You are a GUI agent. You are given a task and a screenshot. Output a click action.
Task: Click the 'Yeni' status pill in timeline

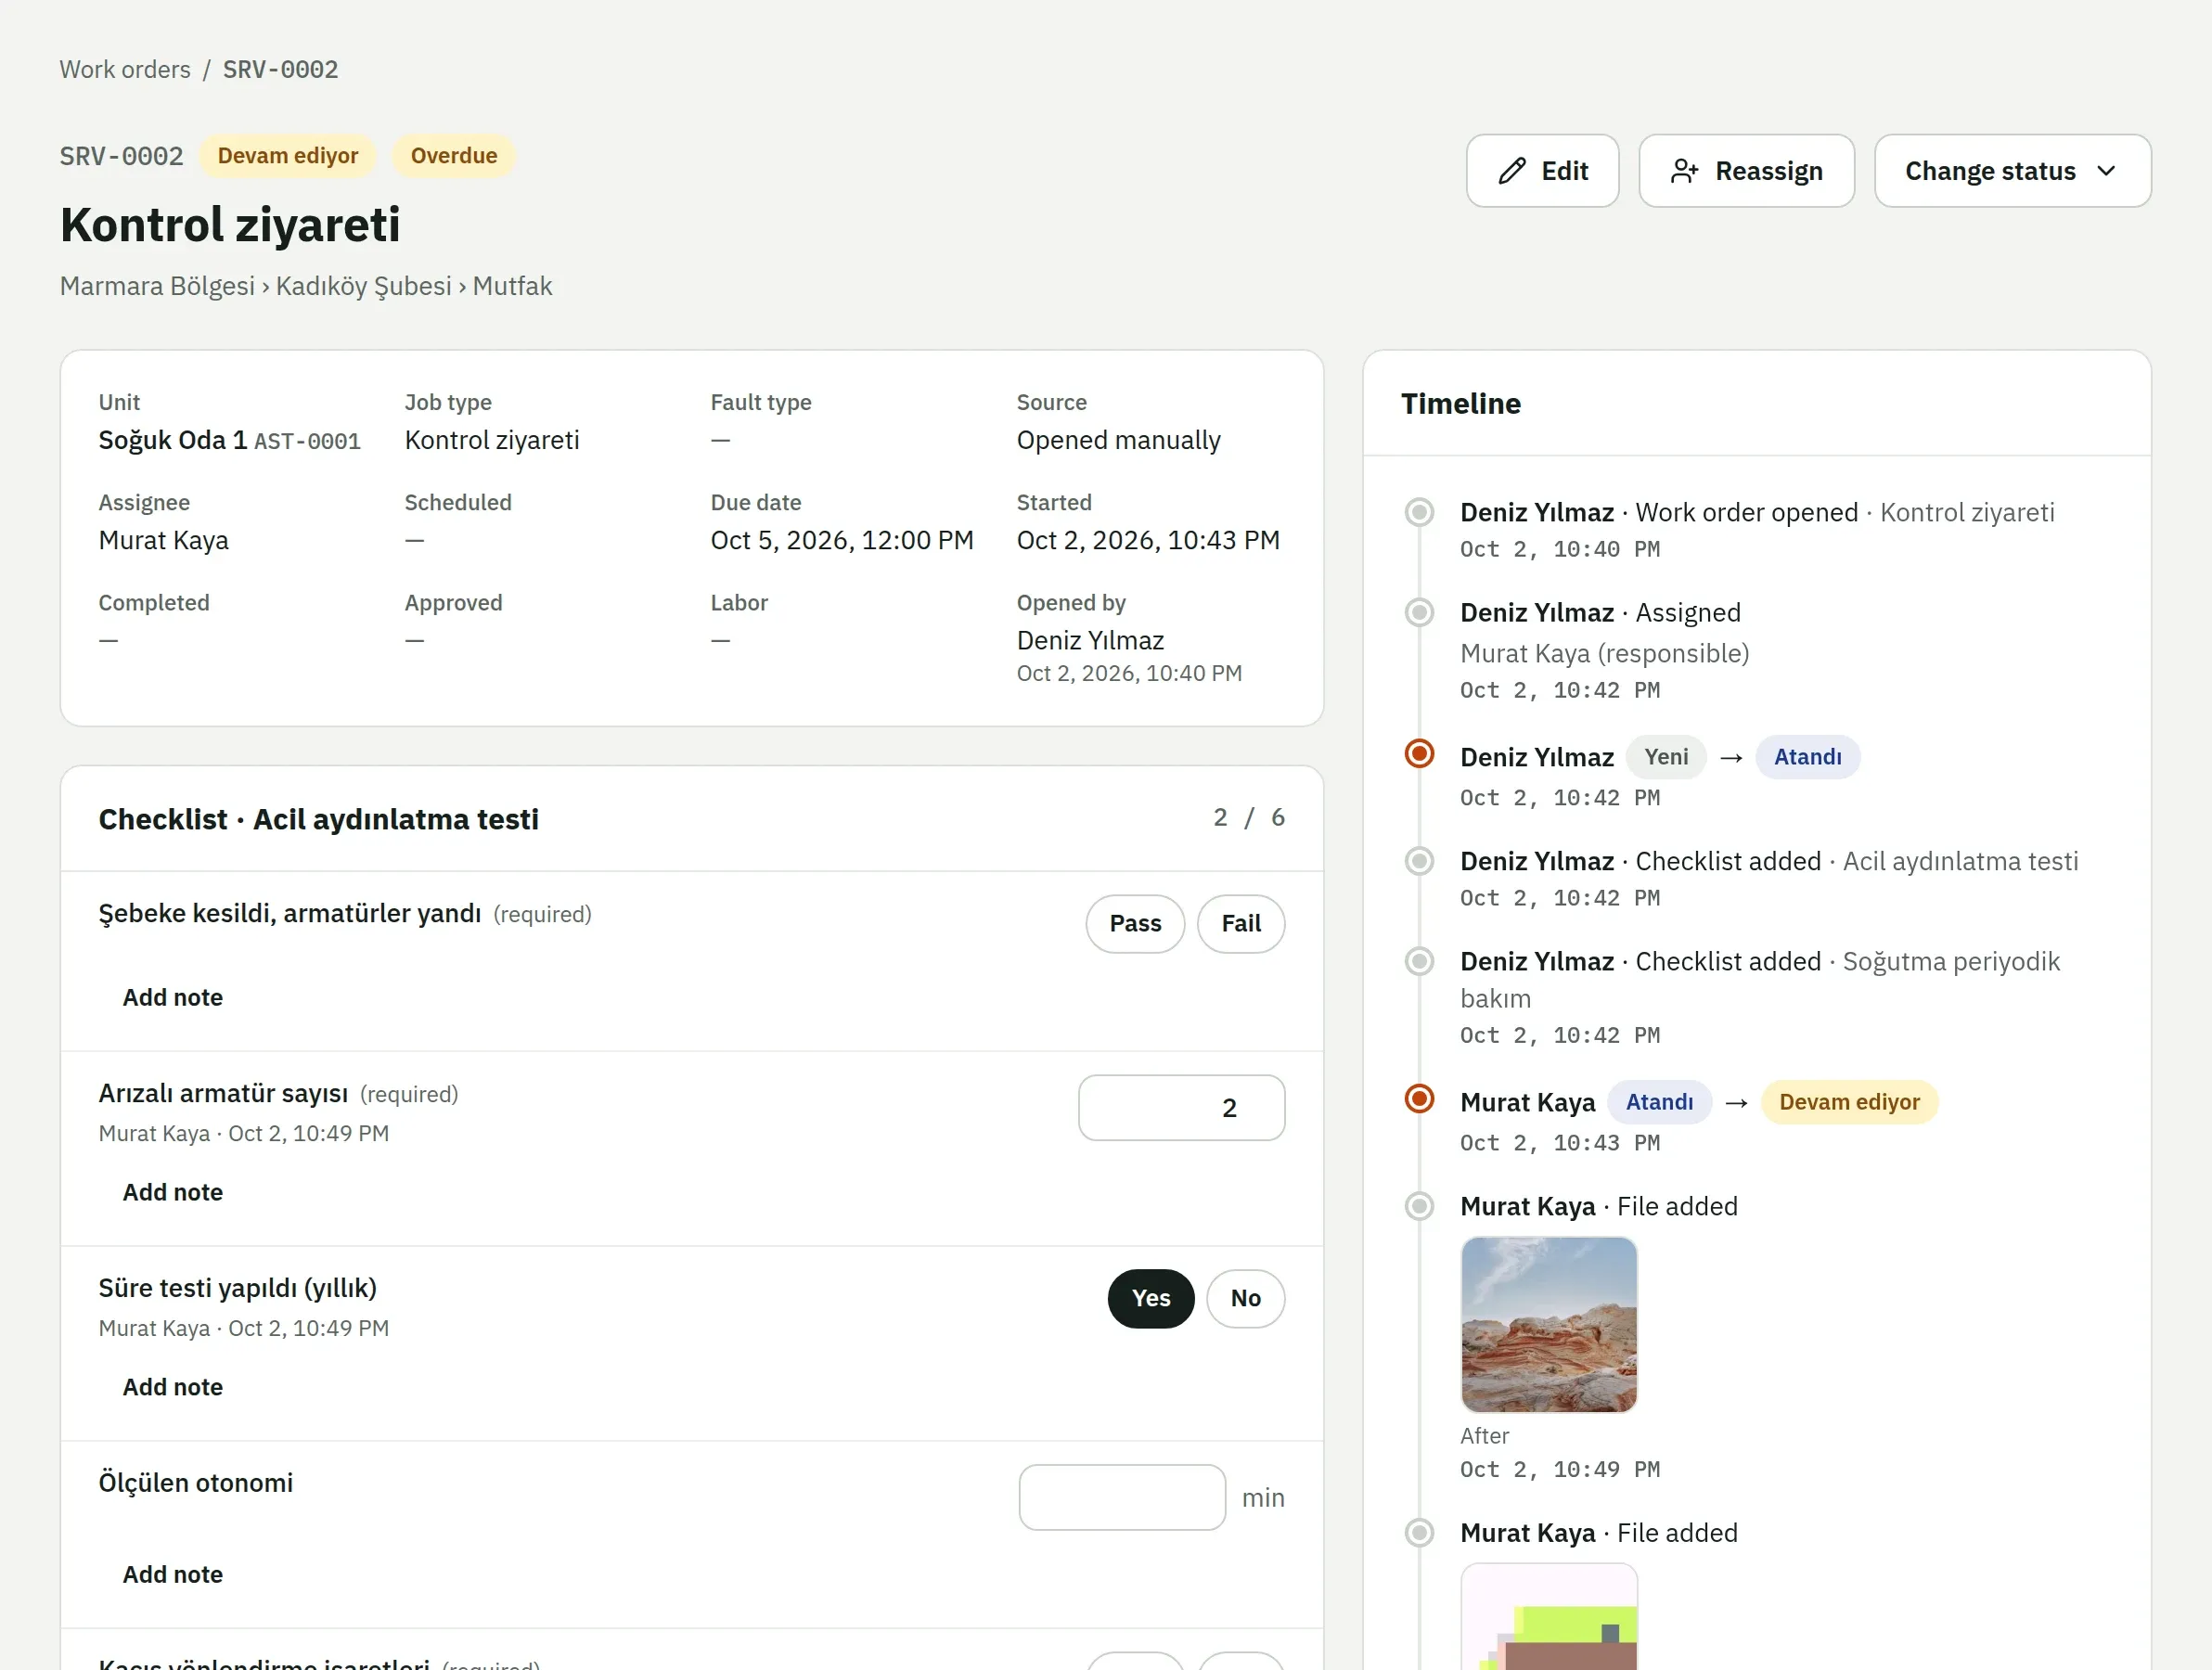[1666, 757]
